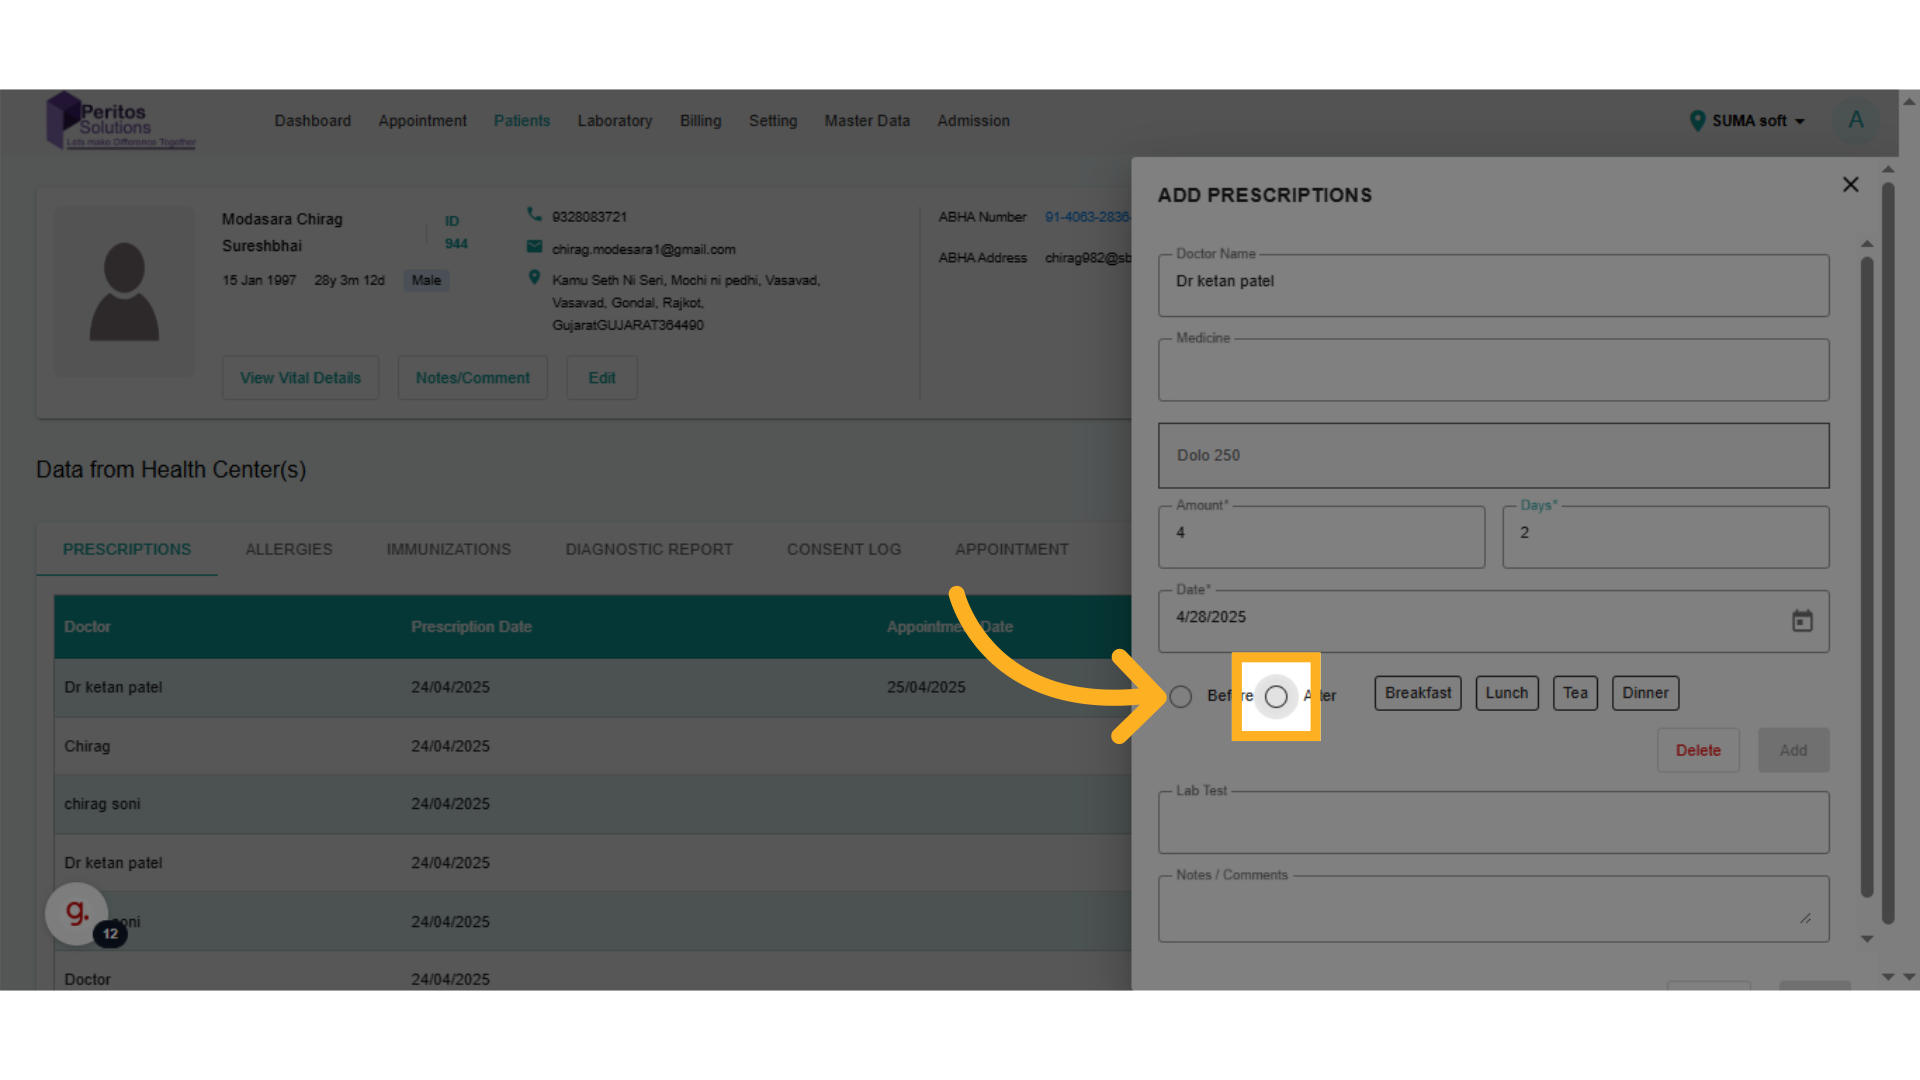Click the red Delete button
Image resolution: width=1920 pixels, height=1080 pixels.
[1697, 750]
